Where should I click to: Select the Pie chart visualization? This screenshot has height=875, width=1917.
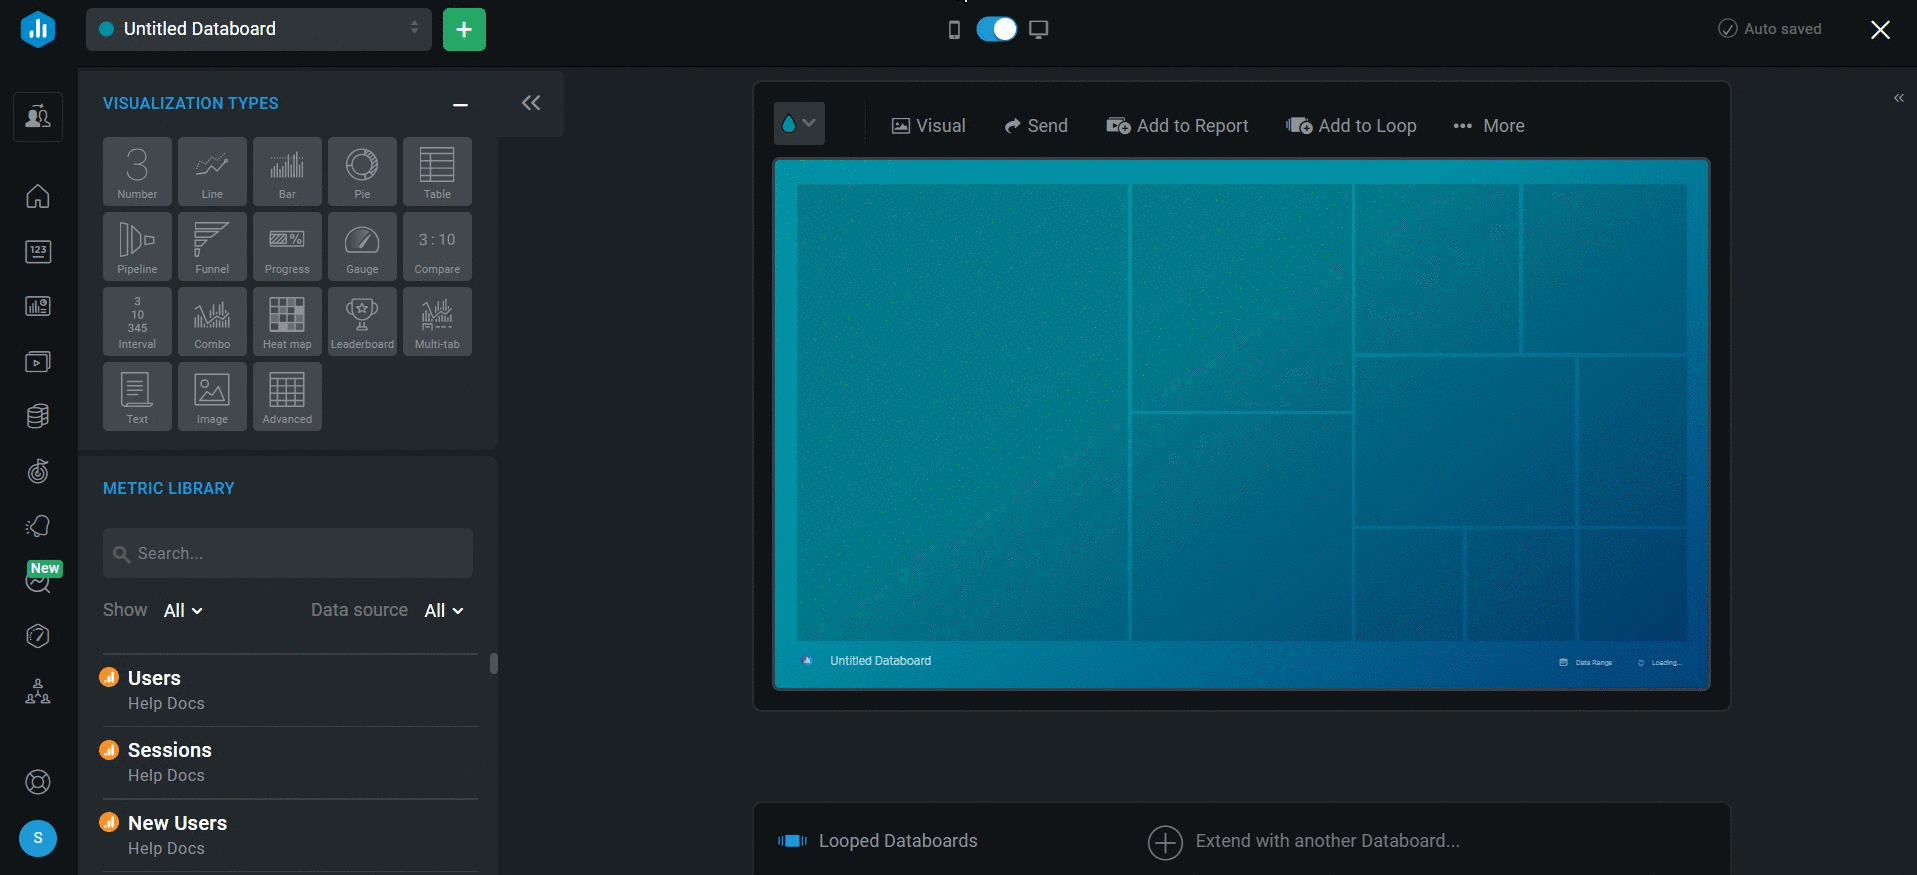click(x=362, y=171)
